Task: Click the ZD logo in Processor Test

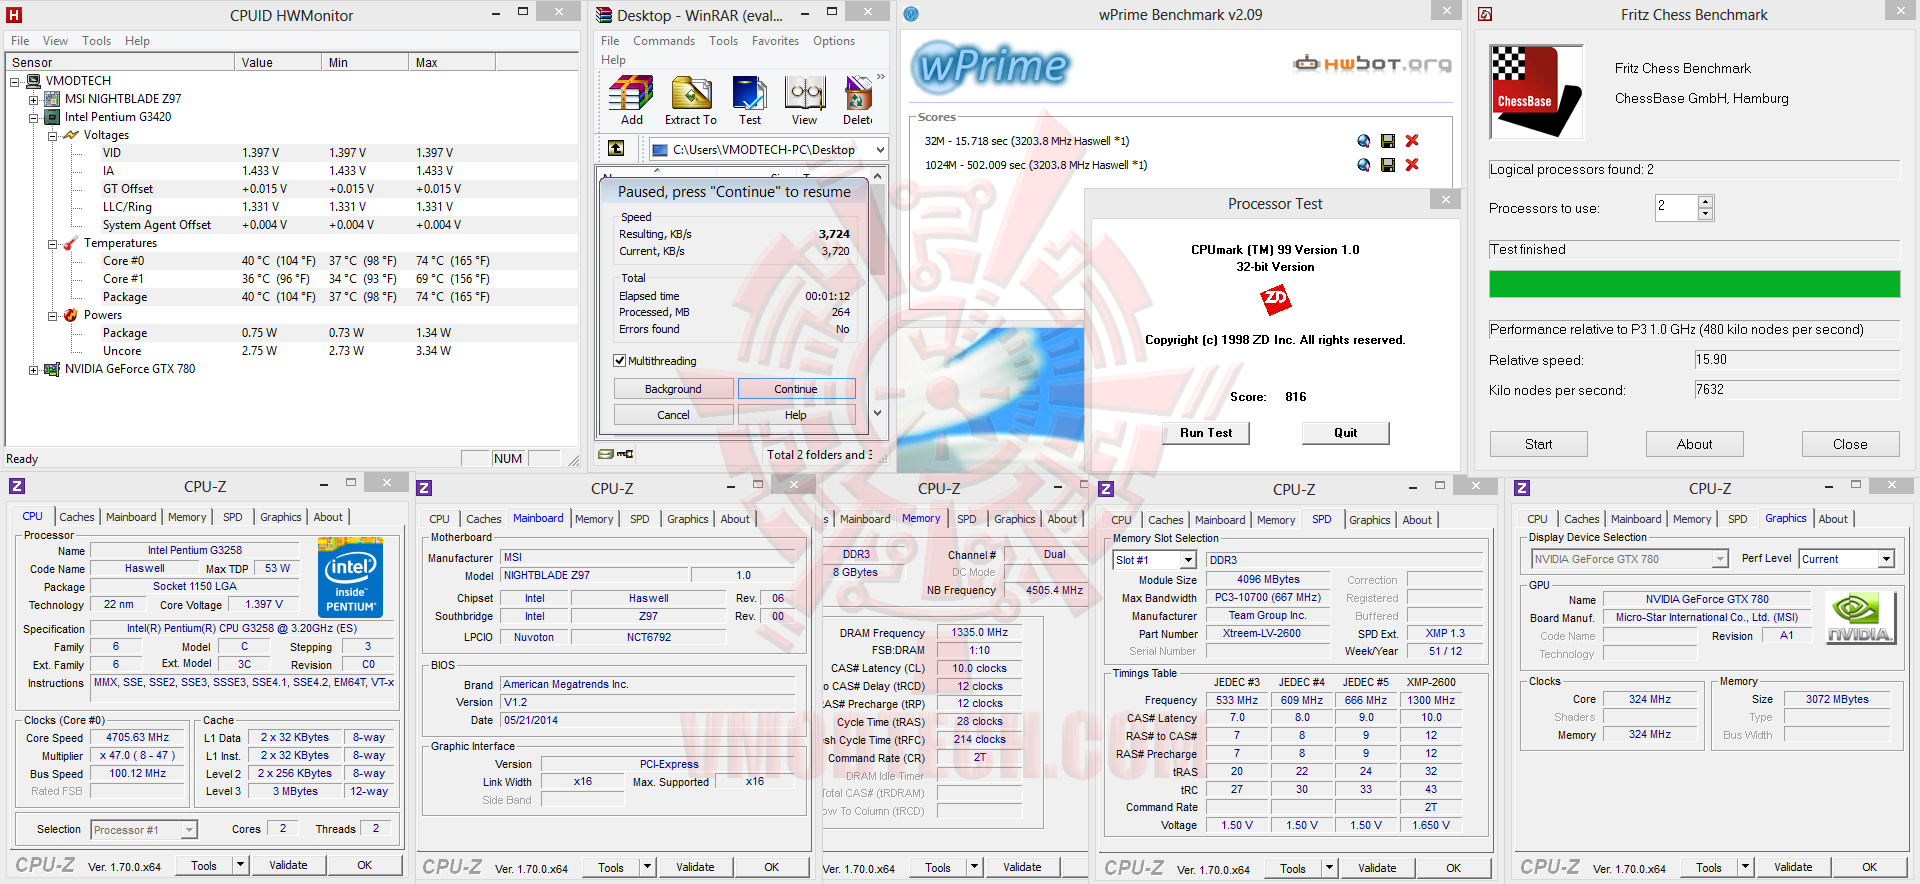Action: point(1275,299)
